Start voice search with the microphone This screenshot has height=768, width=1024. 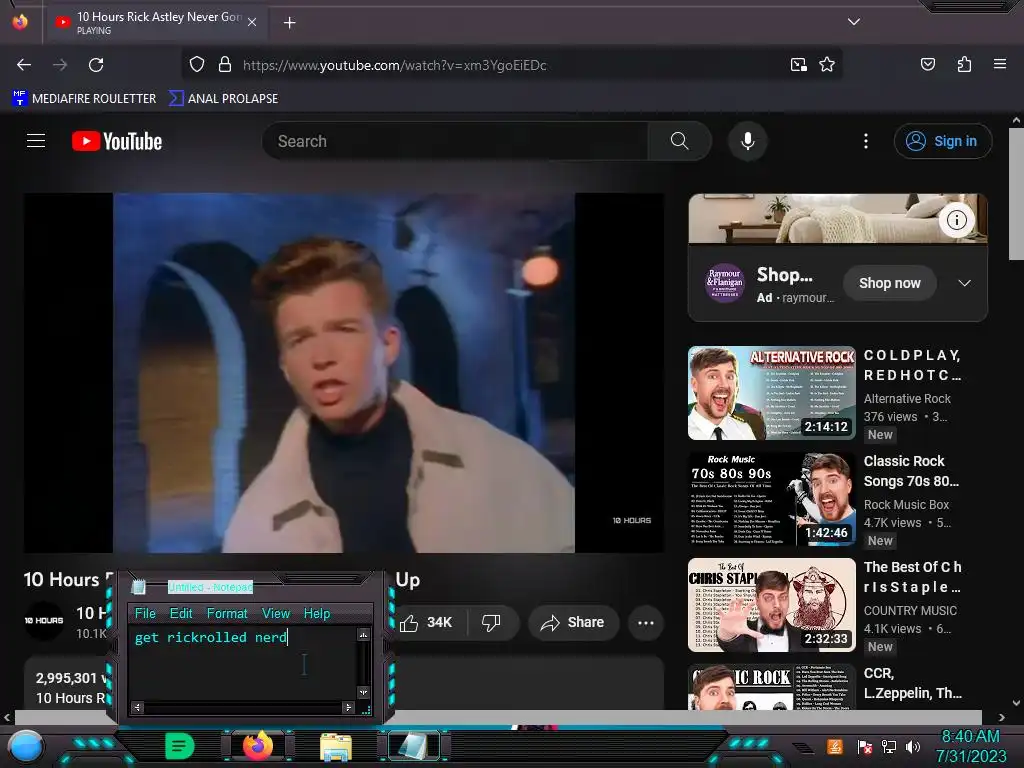pos(748,141)
